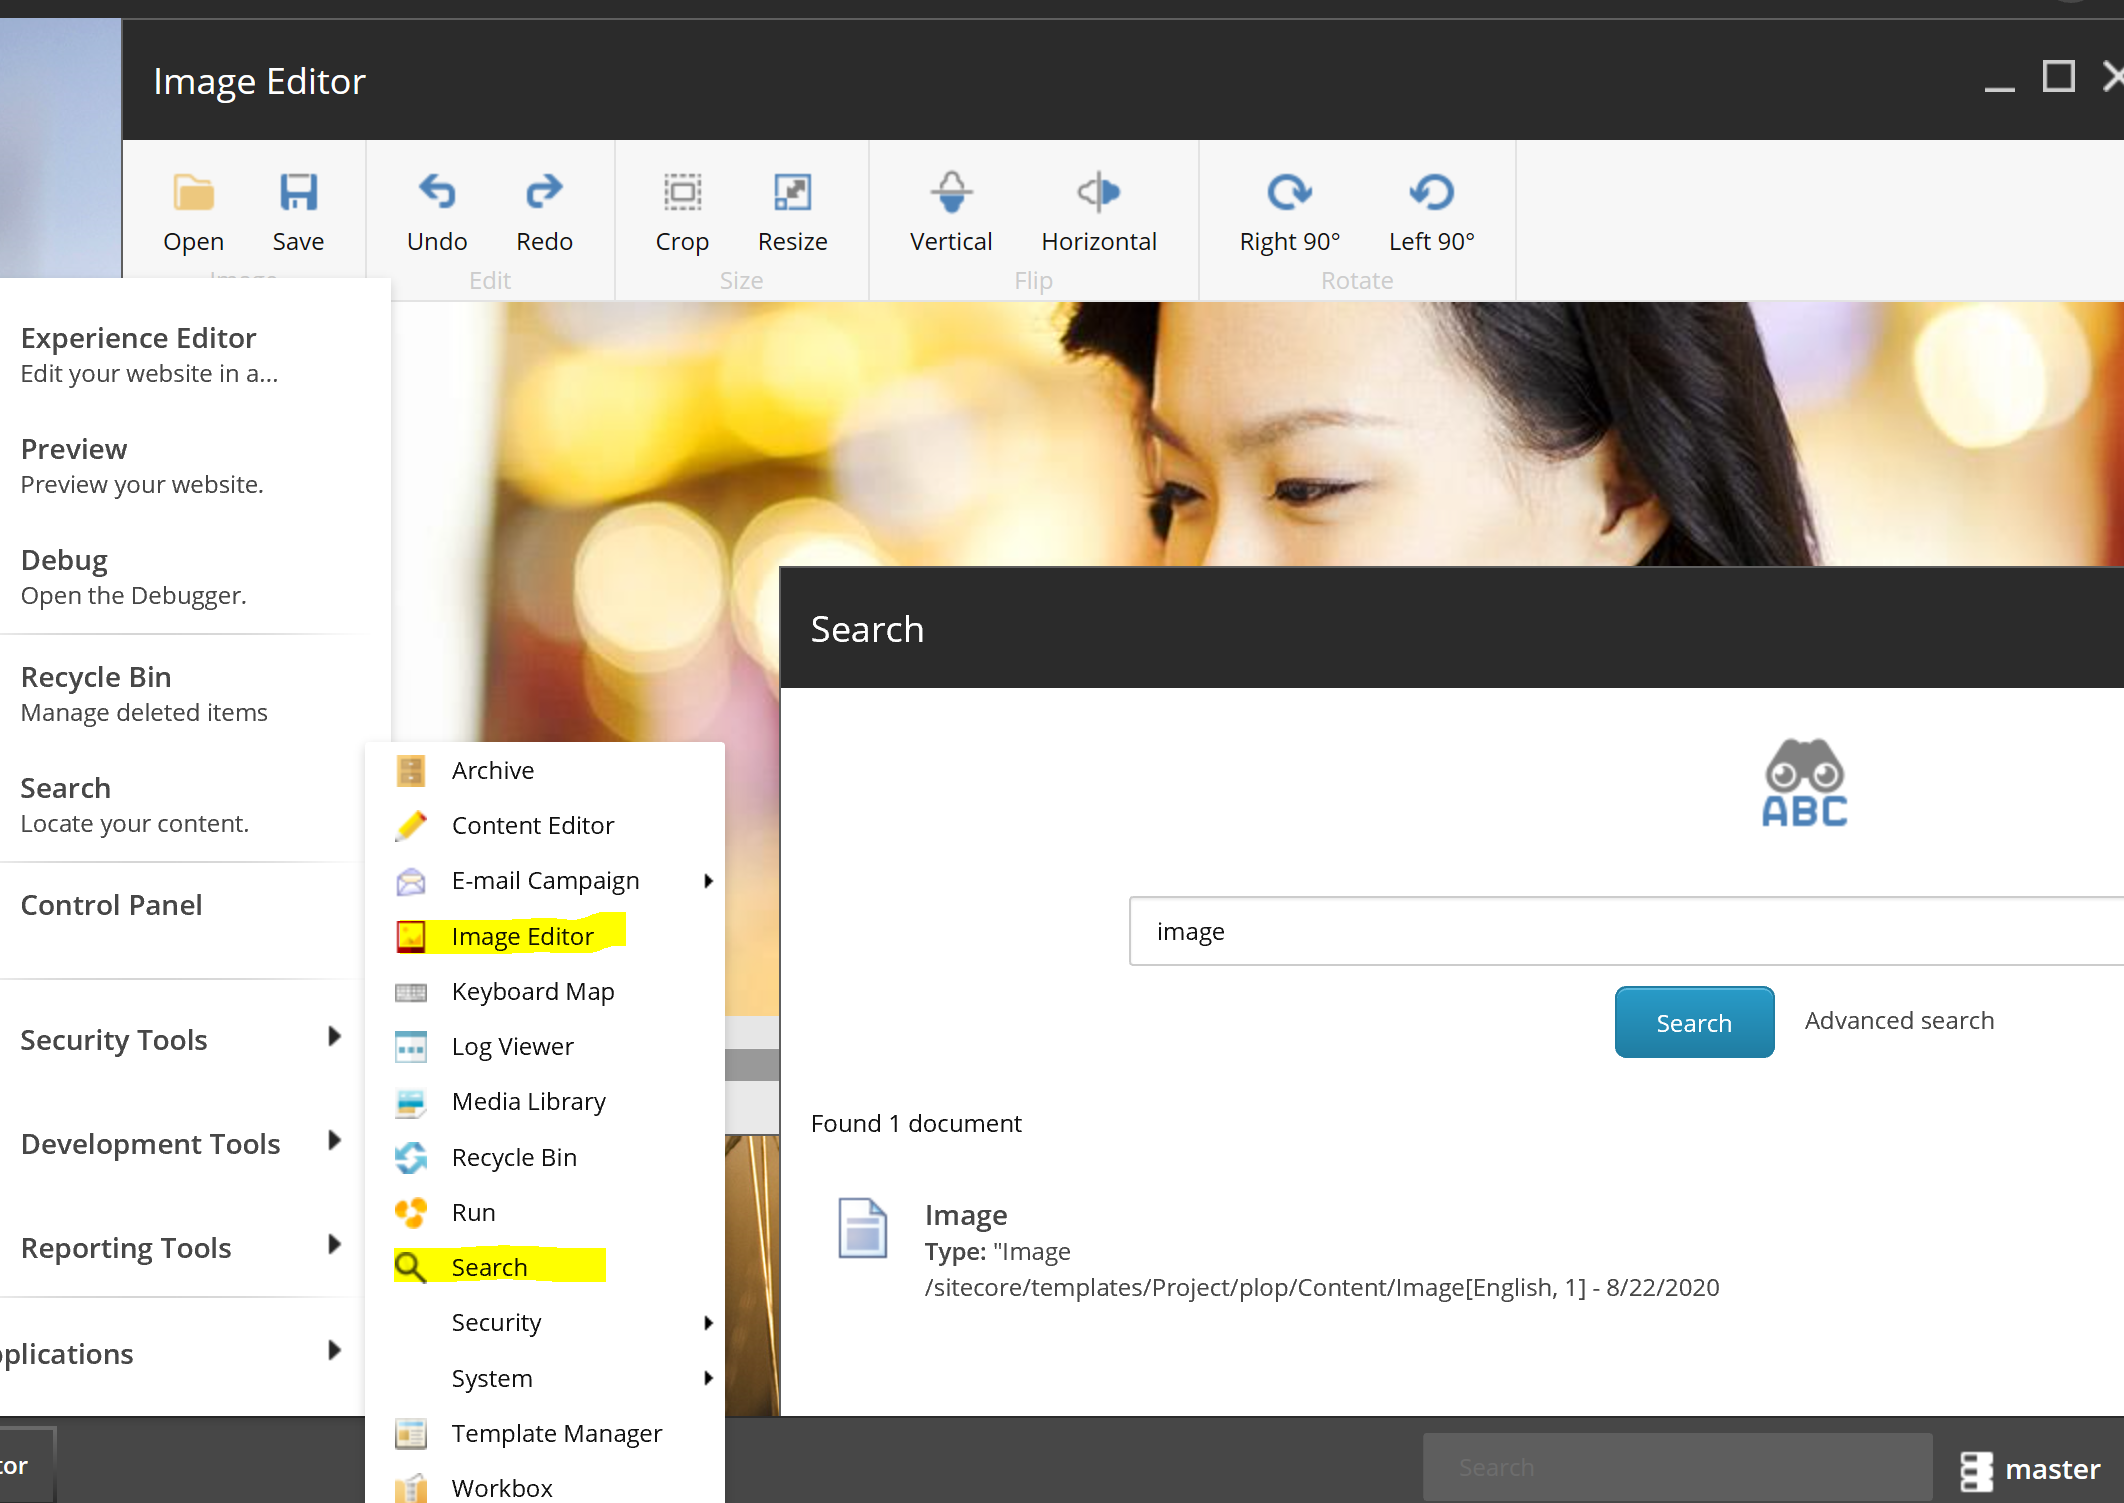Minimize the Image Editor window
This screenshot has width=2124, height=1503.
pos(1999,88)
